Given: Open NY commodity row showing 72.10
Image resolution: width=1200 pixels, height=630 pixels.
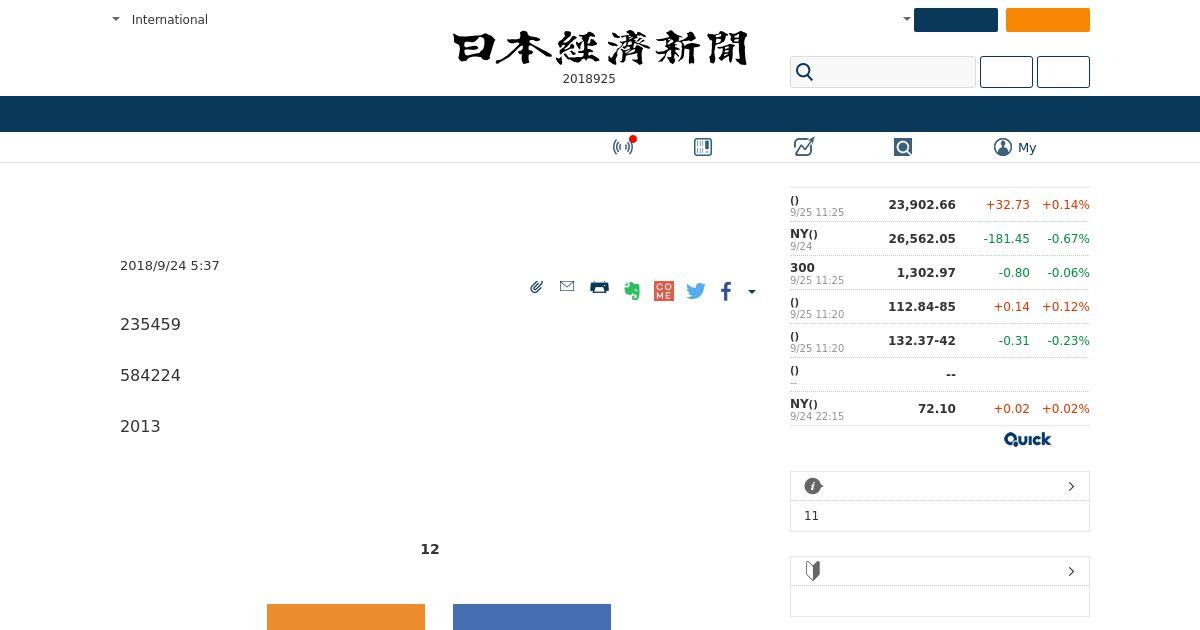Looking at the screenshot, I should click(940, 409).
